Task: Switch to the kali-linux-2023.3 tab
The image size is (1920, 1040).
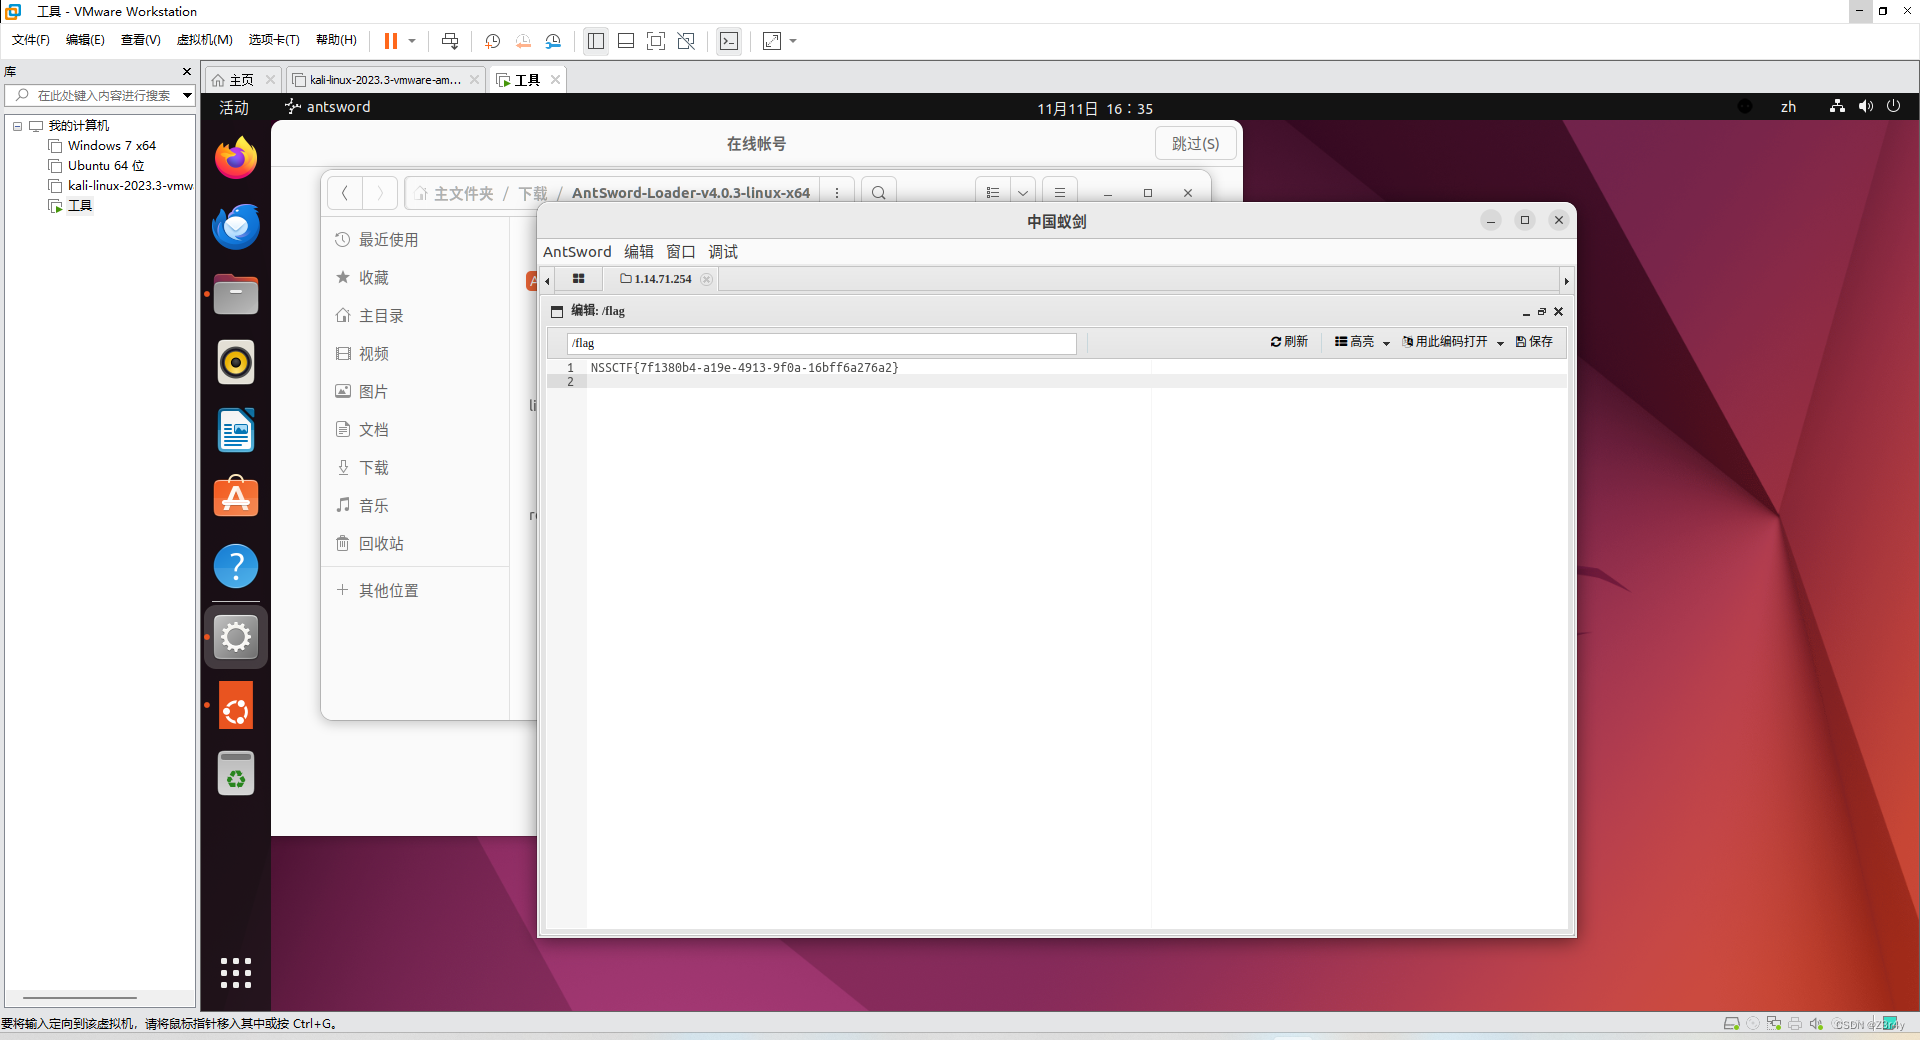Action: coord(380,79)
